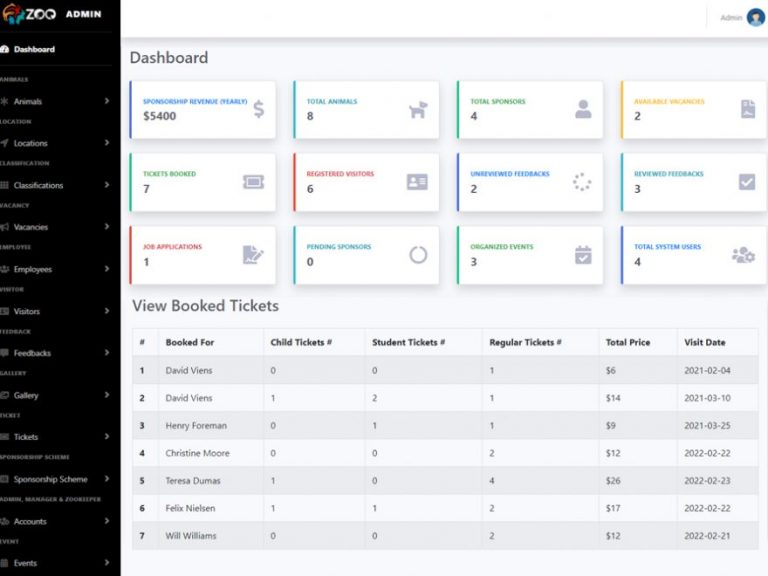This screenshot has height=576, width=768.
Task: Open Feedbacks in the sidebar menu
Action: [32, 353]
